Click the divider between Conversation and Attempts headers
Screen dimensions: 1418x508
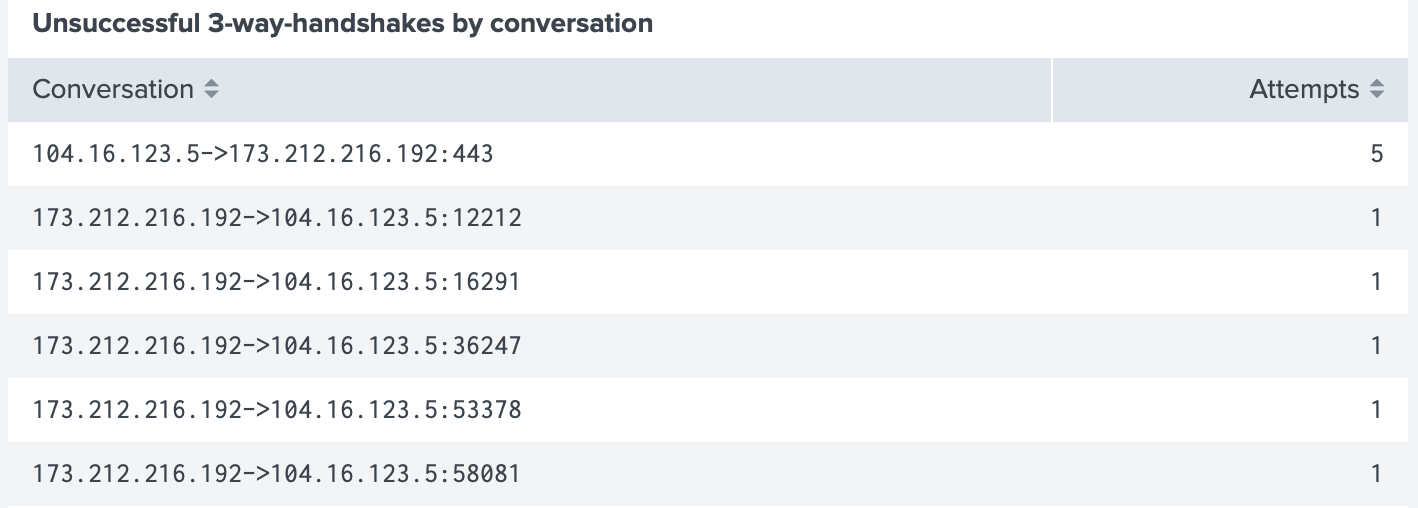coord(1052,90)
